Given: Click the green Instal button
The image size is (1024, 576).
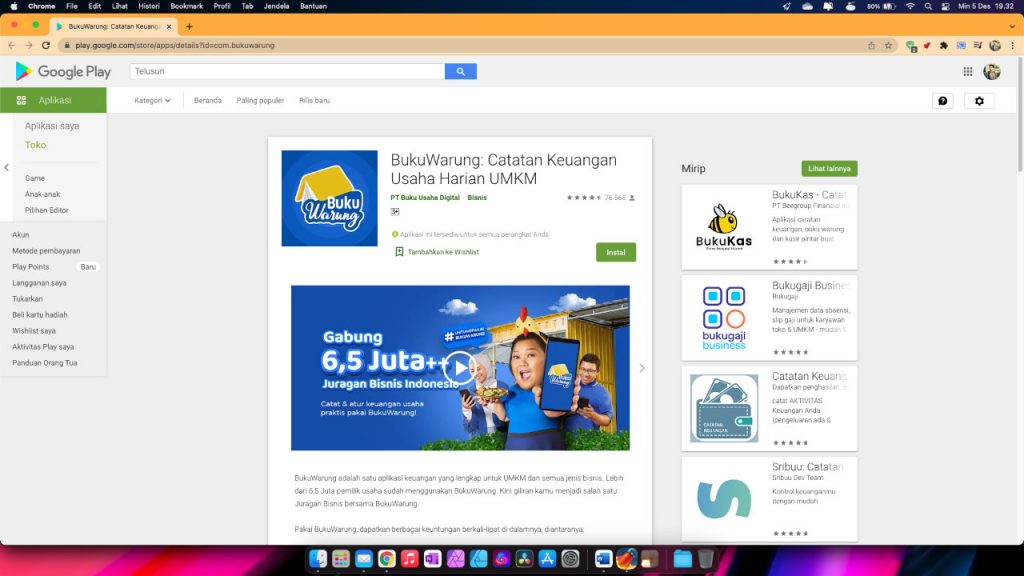Looking at the screenshot, I should coord(616,252).
